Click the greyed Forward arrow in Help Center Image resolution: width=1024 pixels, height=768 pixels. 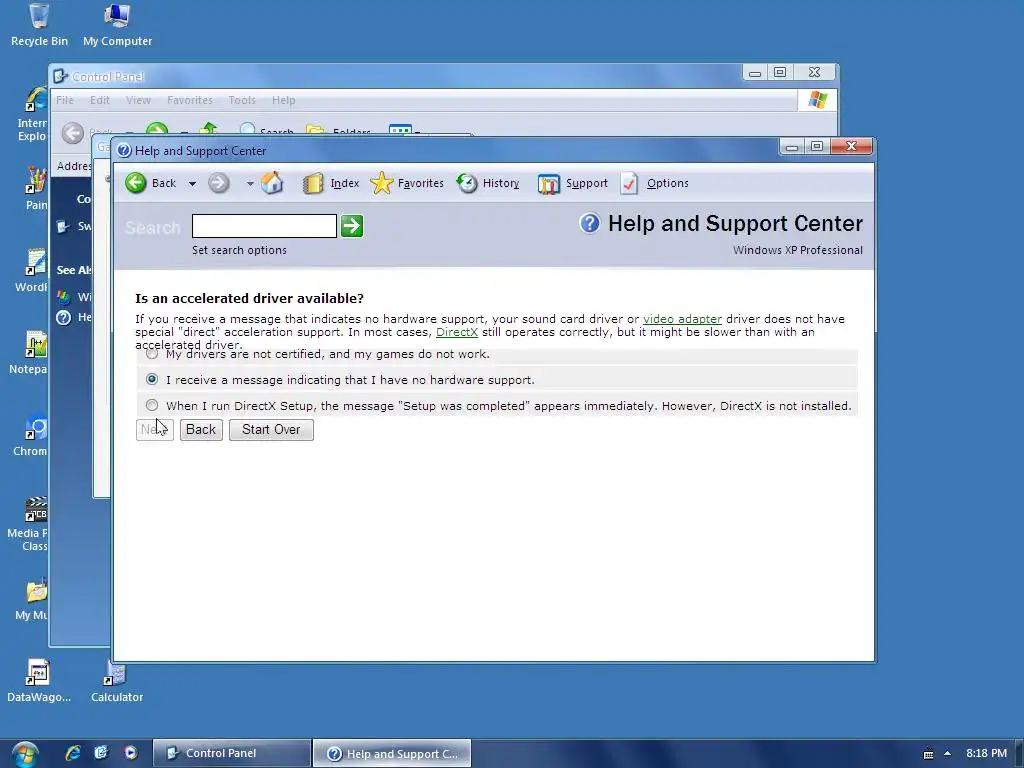pyautogui.click(x=219, y=183)
